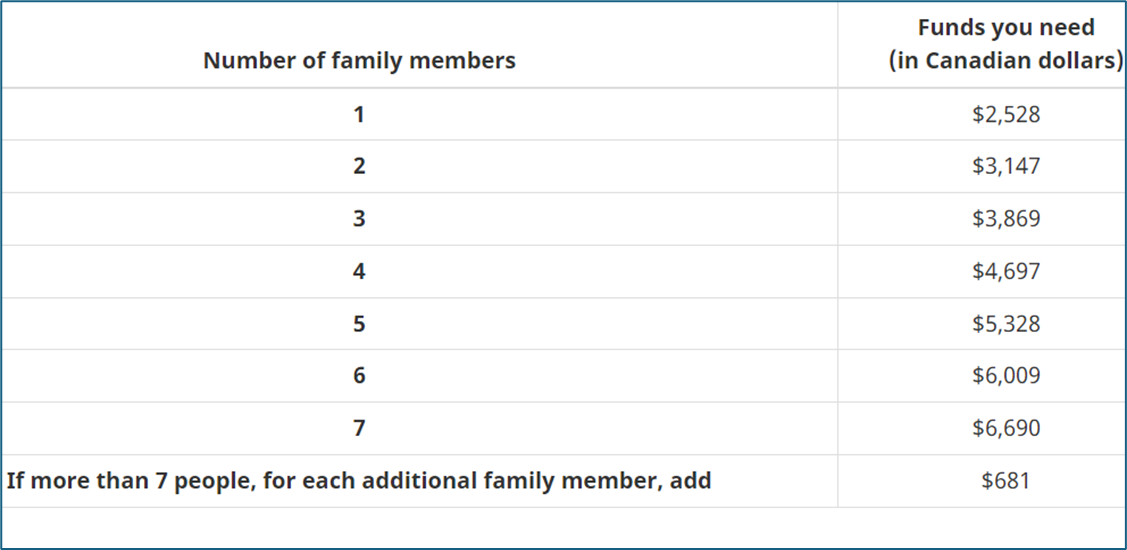This screenshot has height=550, width=1127.
Task: Click the $6,690 funds amount
Action: (1006, 428)
